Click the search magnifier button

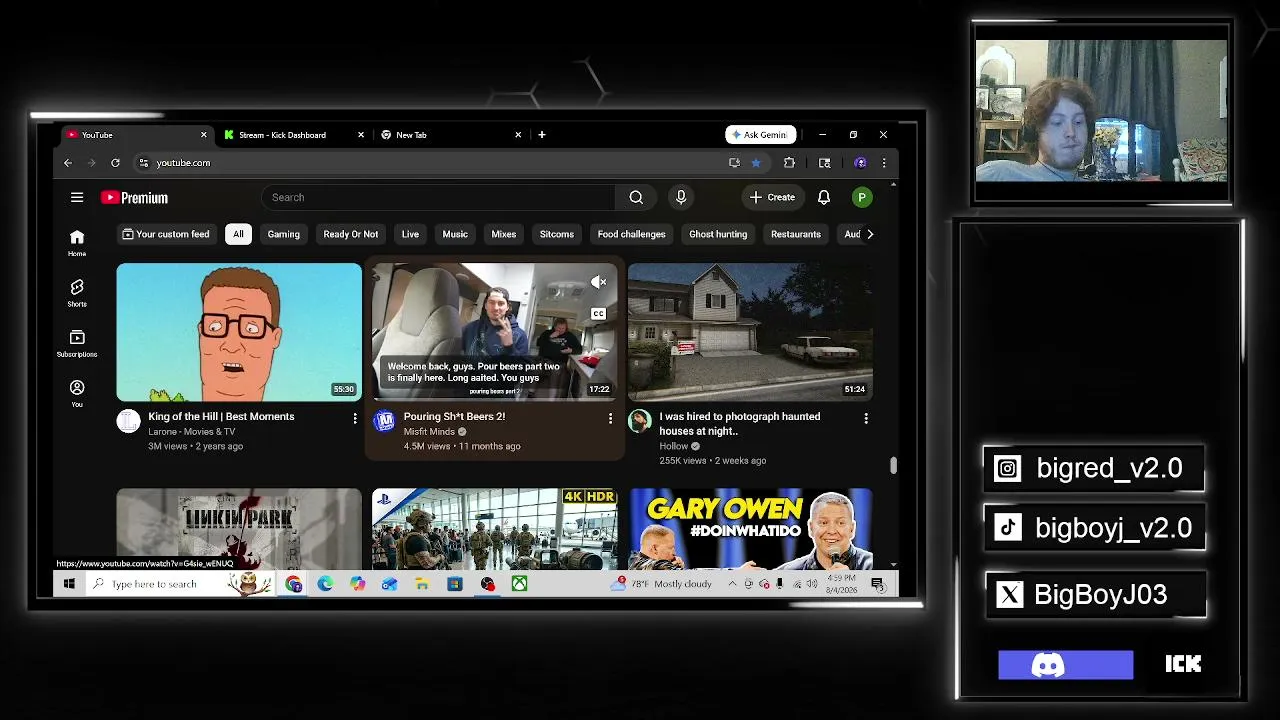pyautogui.click(x=636, y=197)
